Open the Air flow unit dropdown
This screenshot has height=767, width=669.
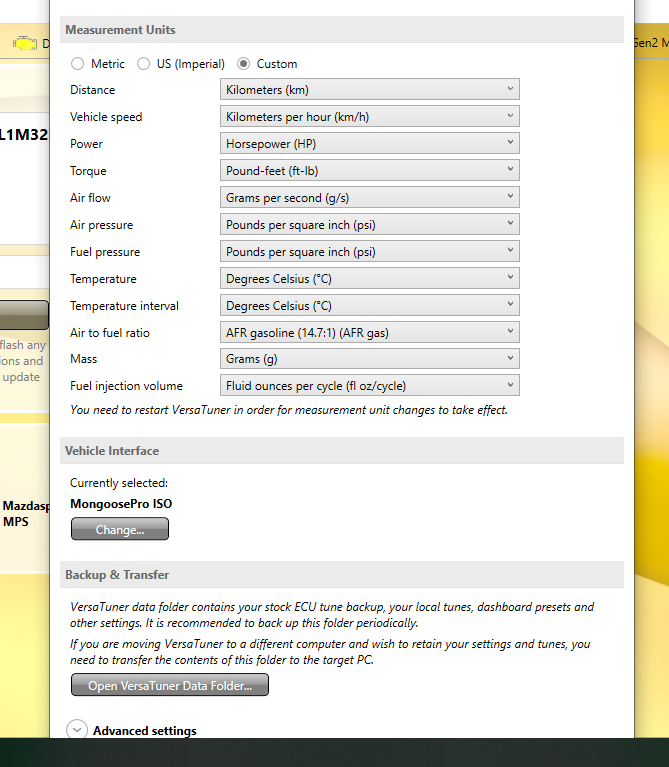pyautogui.click(x=370, y=197)
